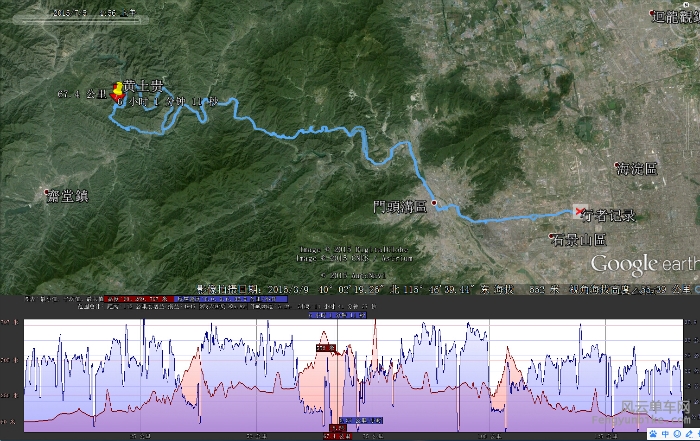Click the time slider bar at top left
The image size is (700, 441).
pyautogui.click(x=80, y=16)
